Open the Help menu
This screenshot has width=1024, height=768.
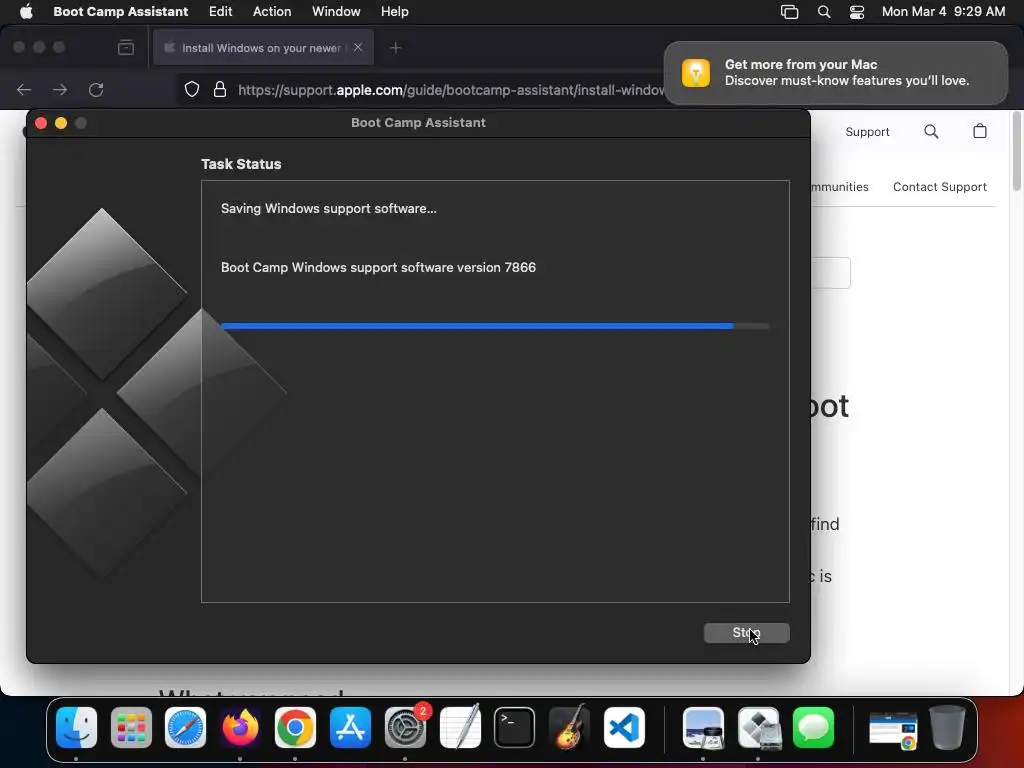[394, 12]
